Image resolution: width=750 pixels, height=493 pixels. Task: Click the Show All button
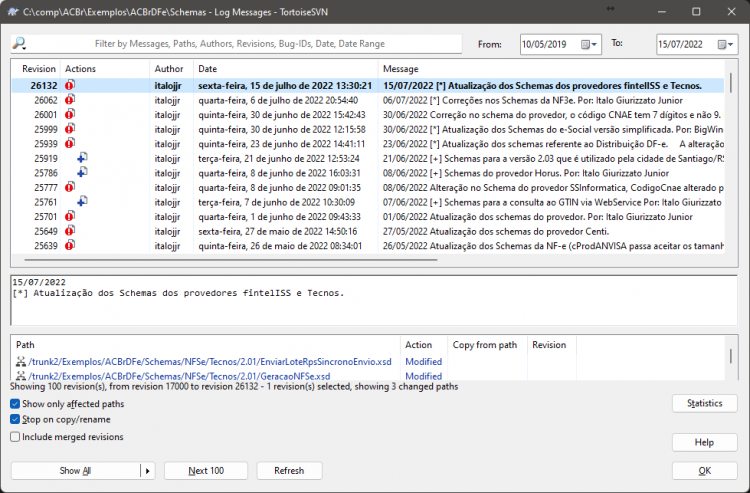[75, 471]
